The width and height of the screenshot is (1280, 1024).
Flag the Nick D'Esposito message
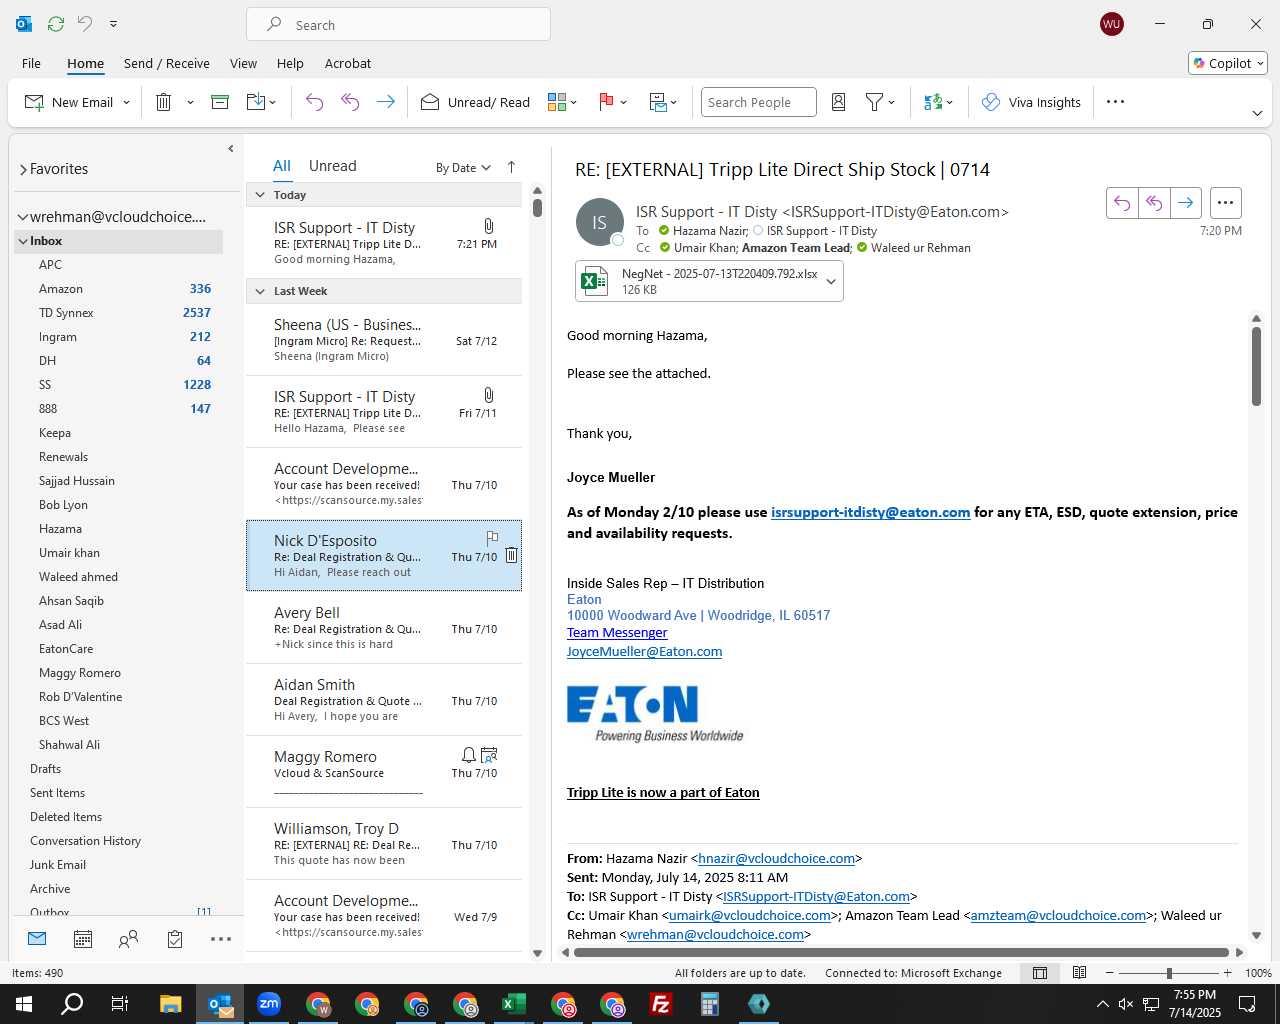coord(492,538)
